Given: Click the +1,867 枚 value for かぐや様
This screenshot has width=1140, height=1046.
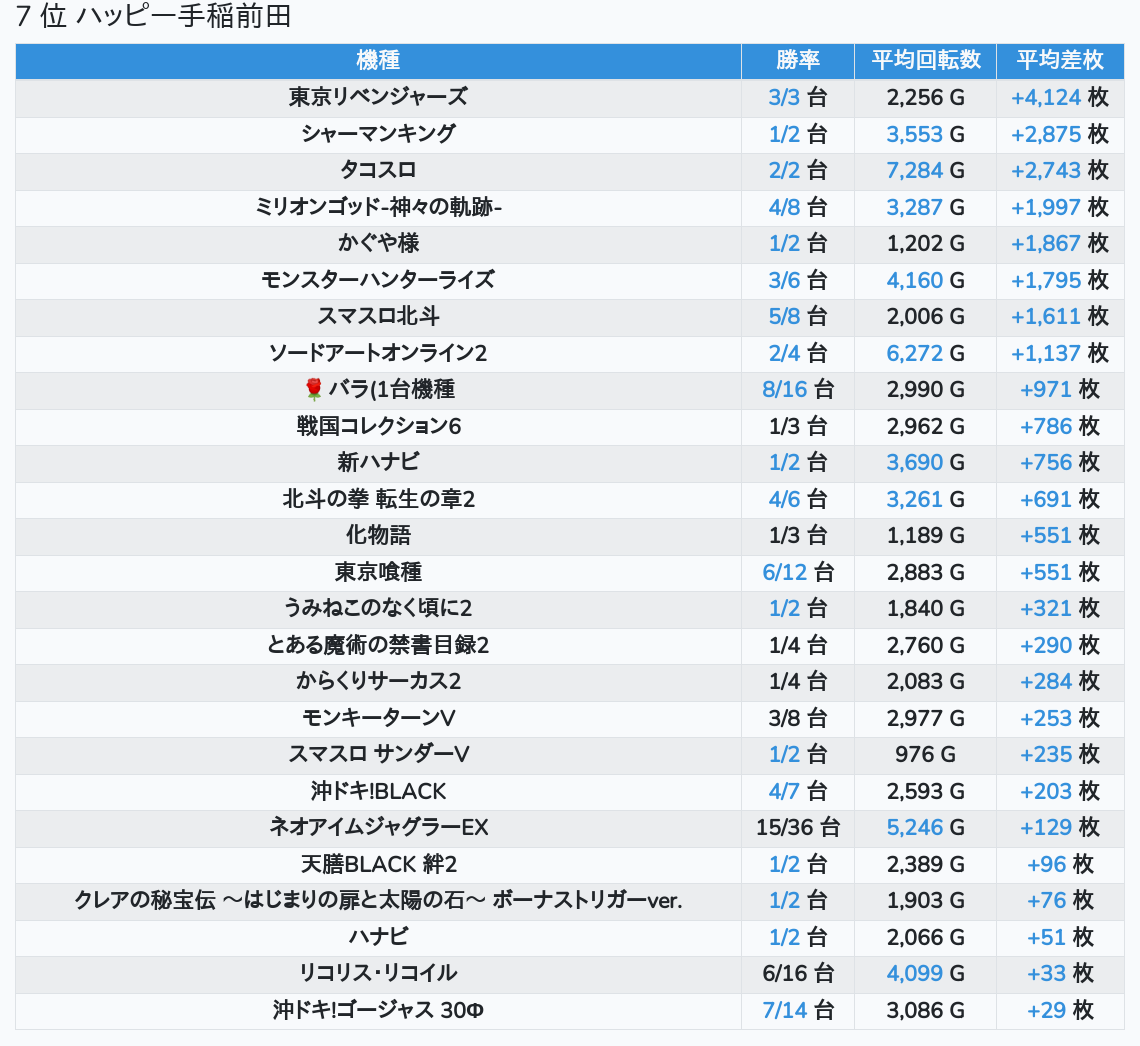Looking at the screenshot, I should coord(1060,244).
